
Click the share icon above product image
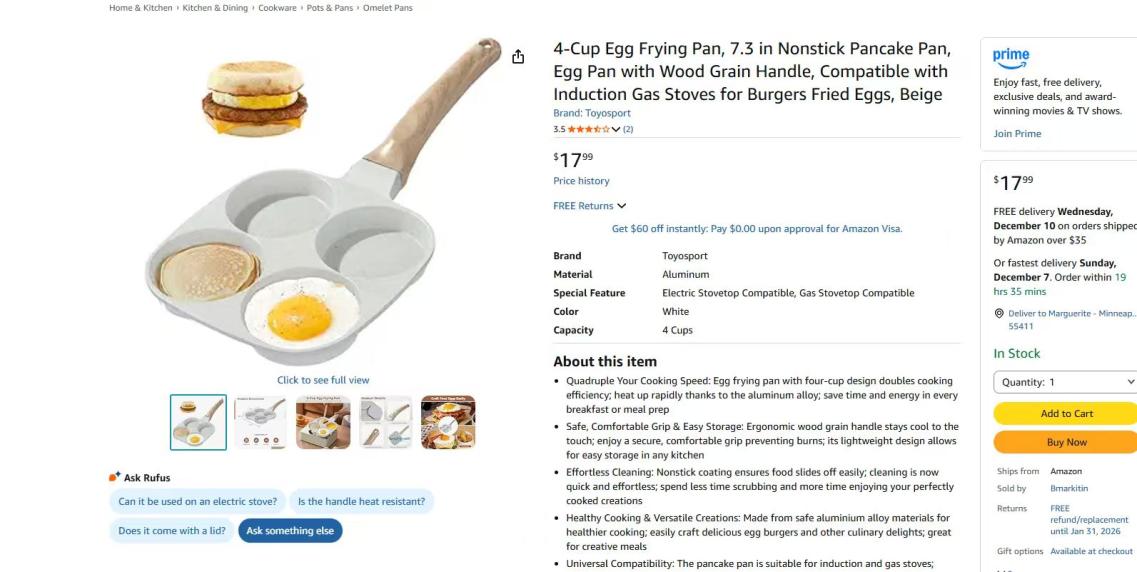518,57
